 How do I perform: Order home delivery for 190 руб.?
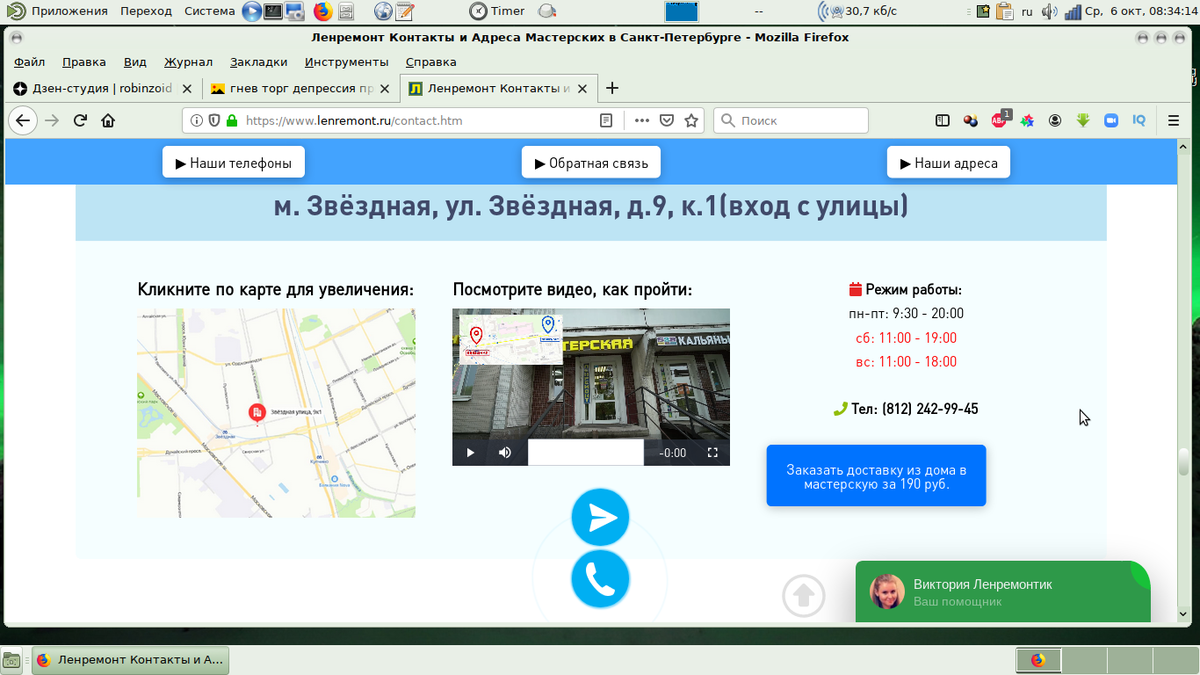876,476
